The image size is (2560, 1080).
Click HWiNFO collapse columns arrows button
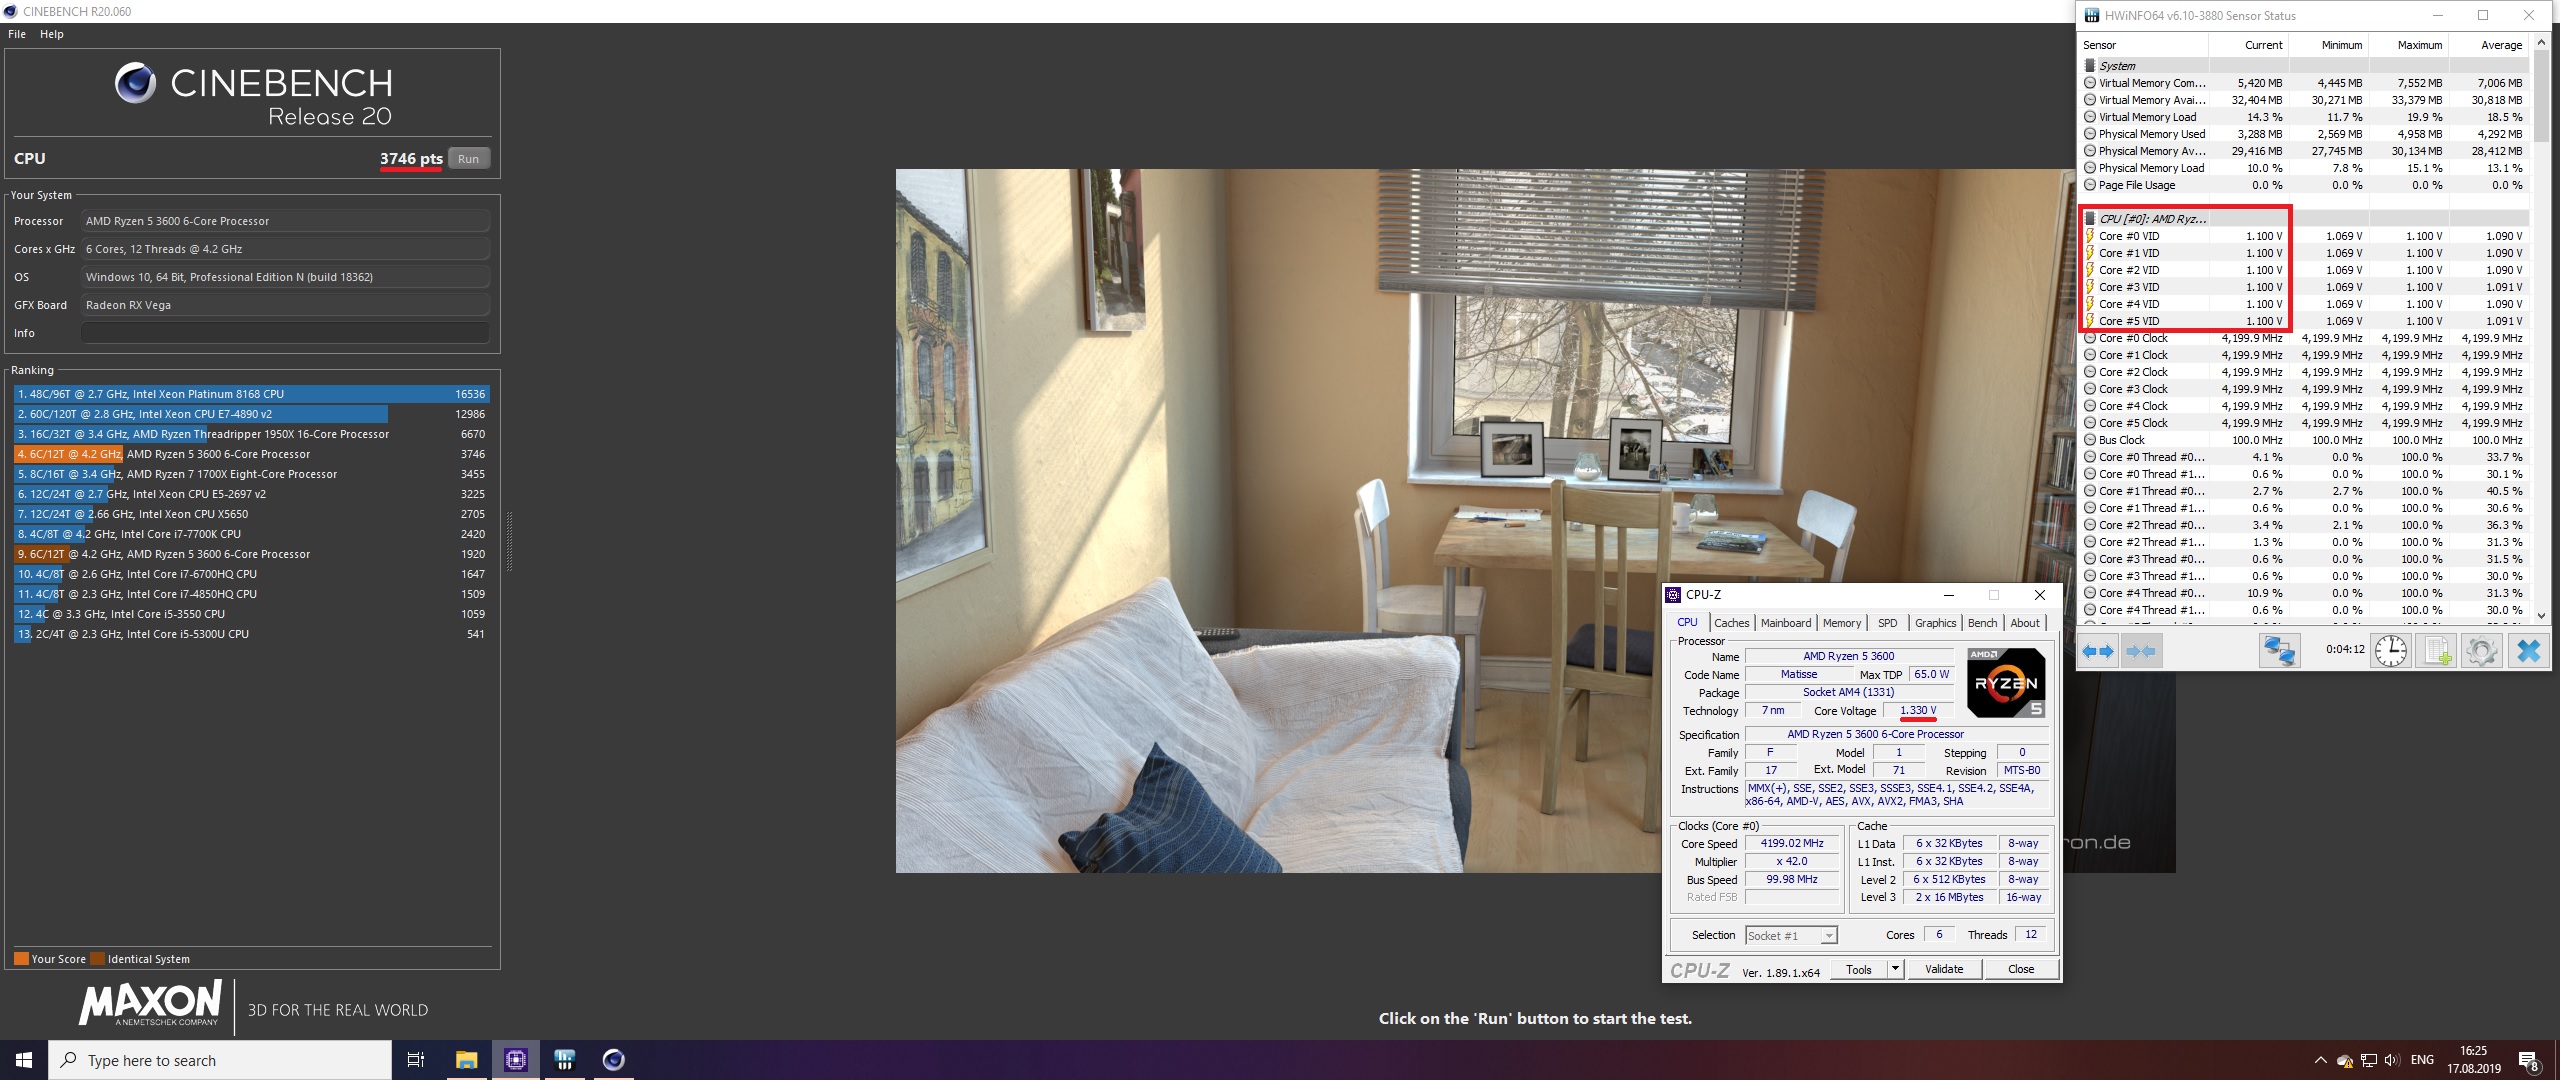(2140, 651)
